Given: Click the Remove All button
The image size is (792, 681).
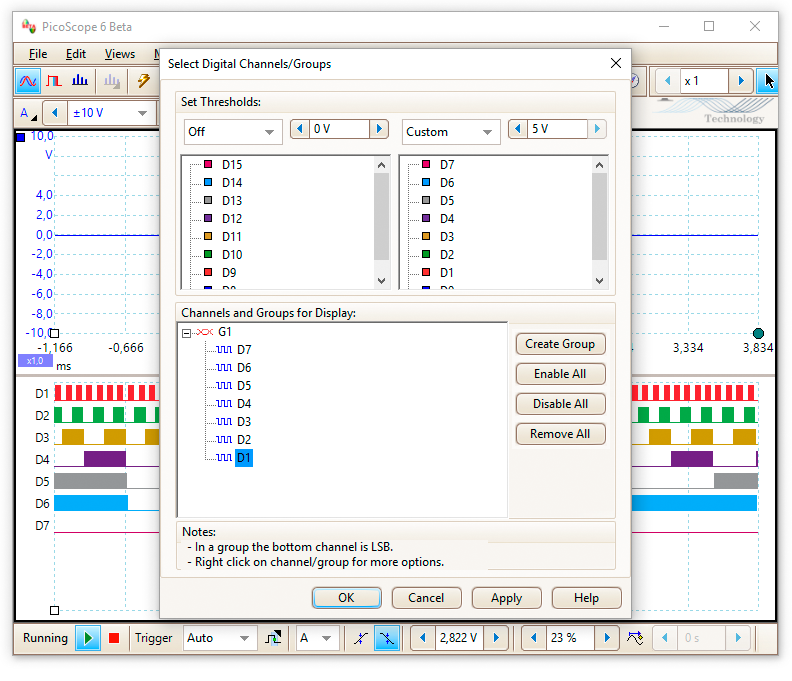Looking at the screenshot, I should pos(560,434).
